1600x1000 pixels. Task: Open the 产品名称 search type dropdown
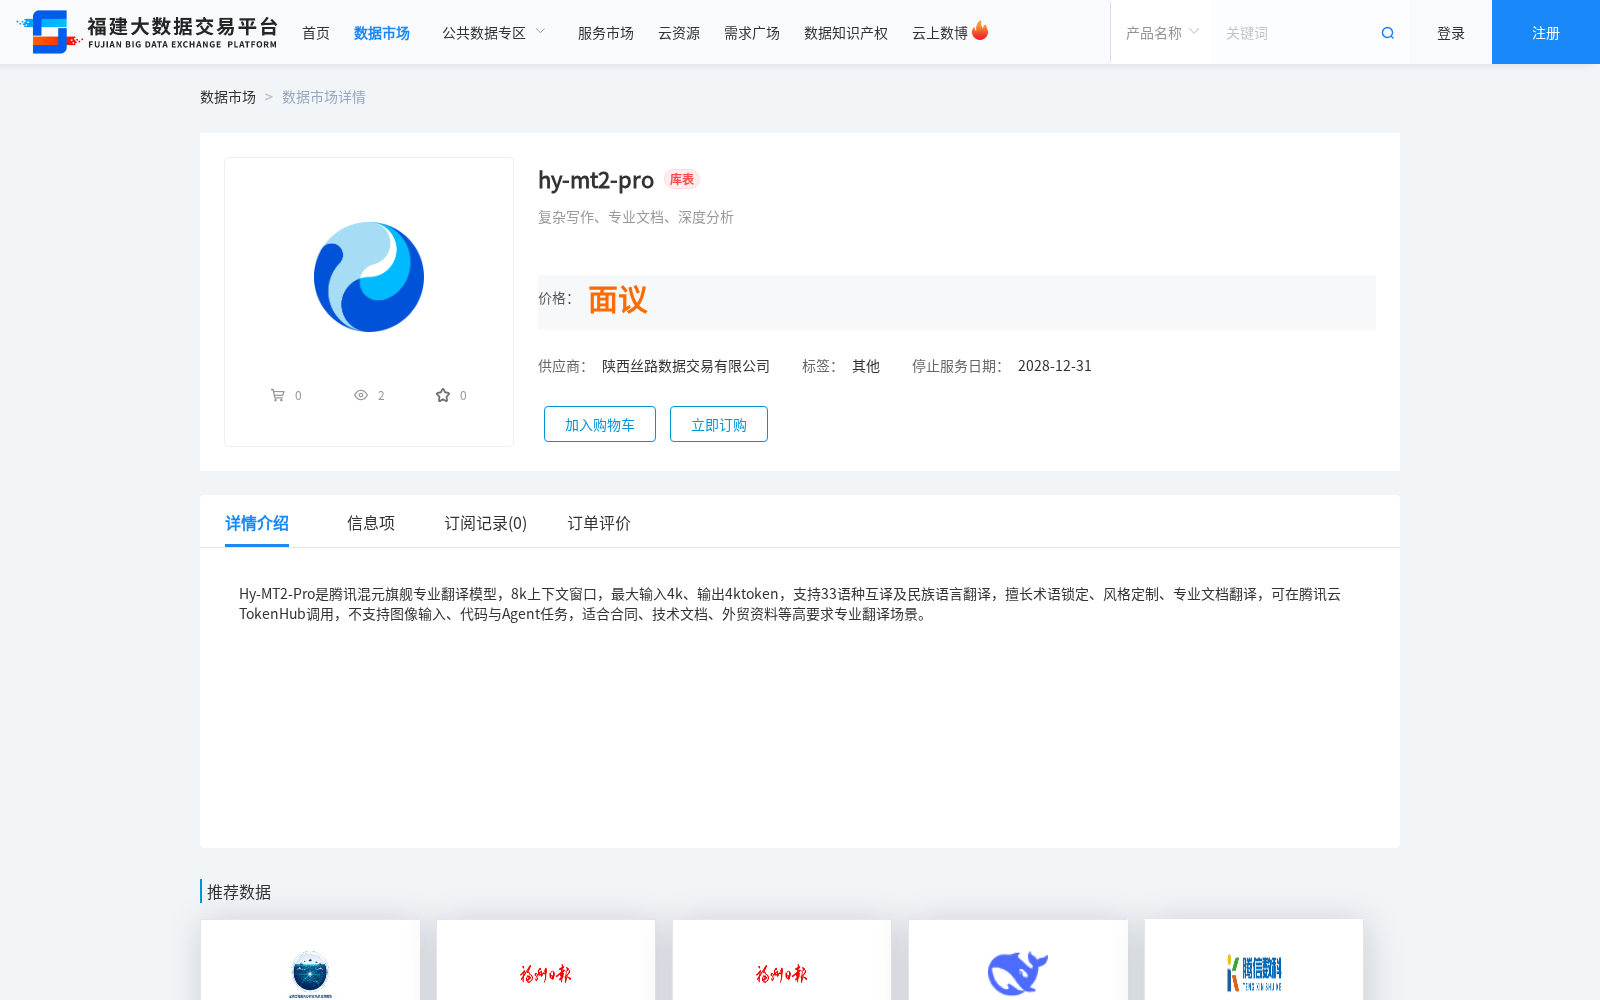point(1162,33)
